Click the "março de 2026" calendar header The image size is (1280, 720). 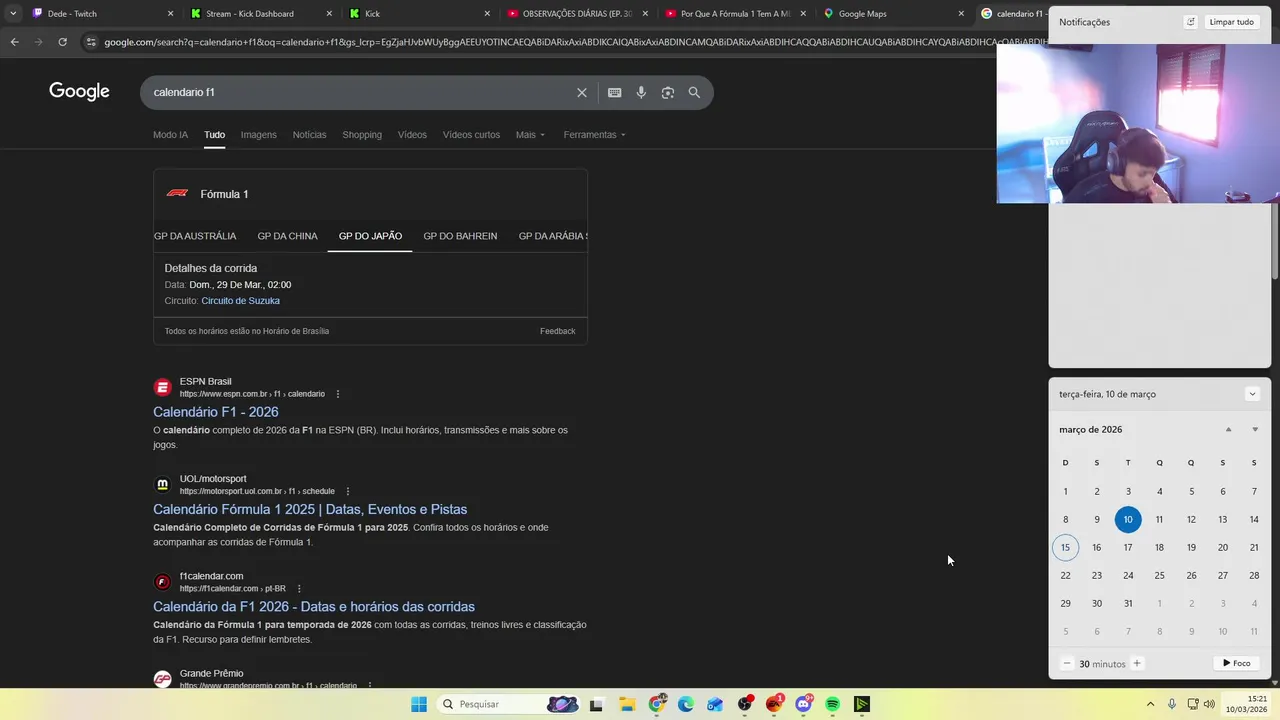pos(1090,429)
